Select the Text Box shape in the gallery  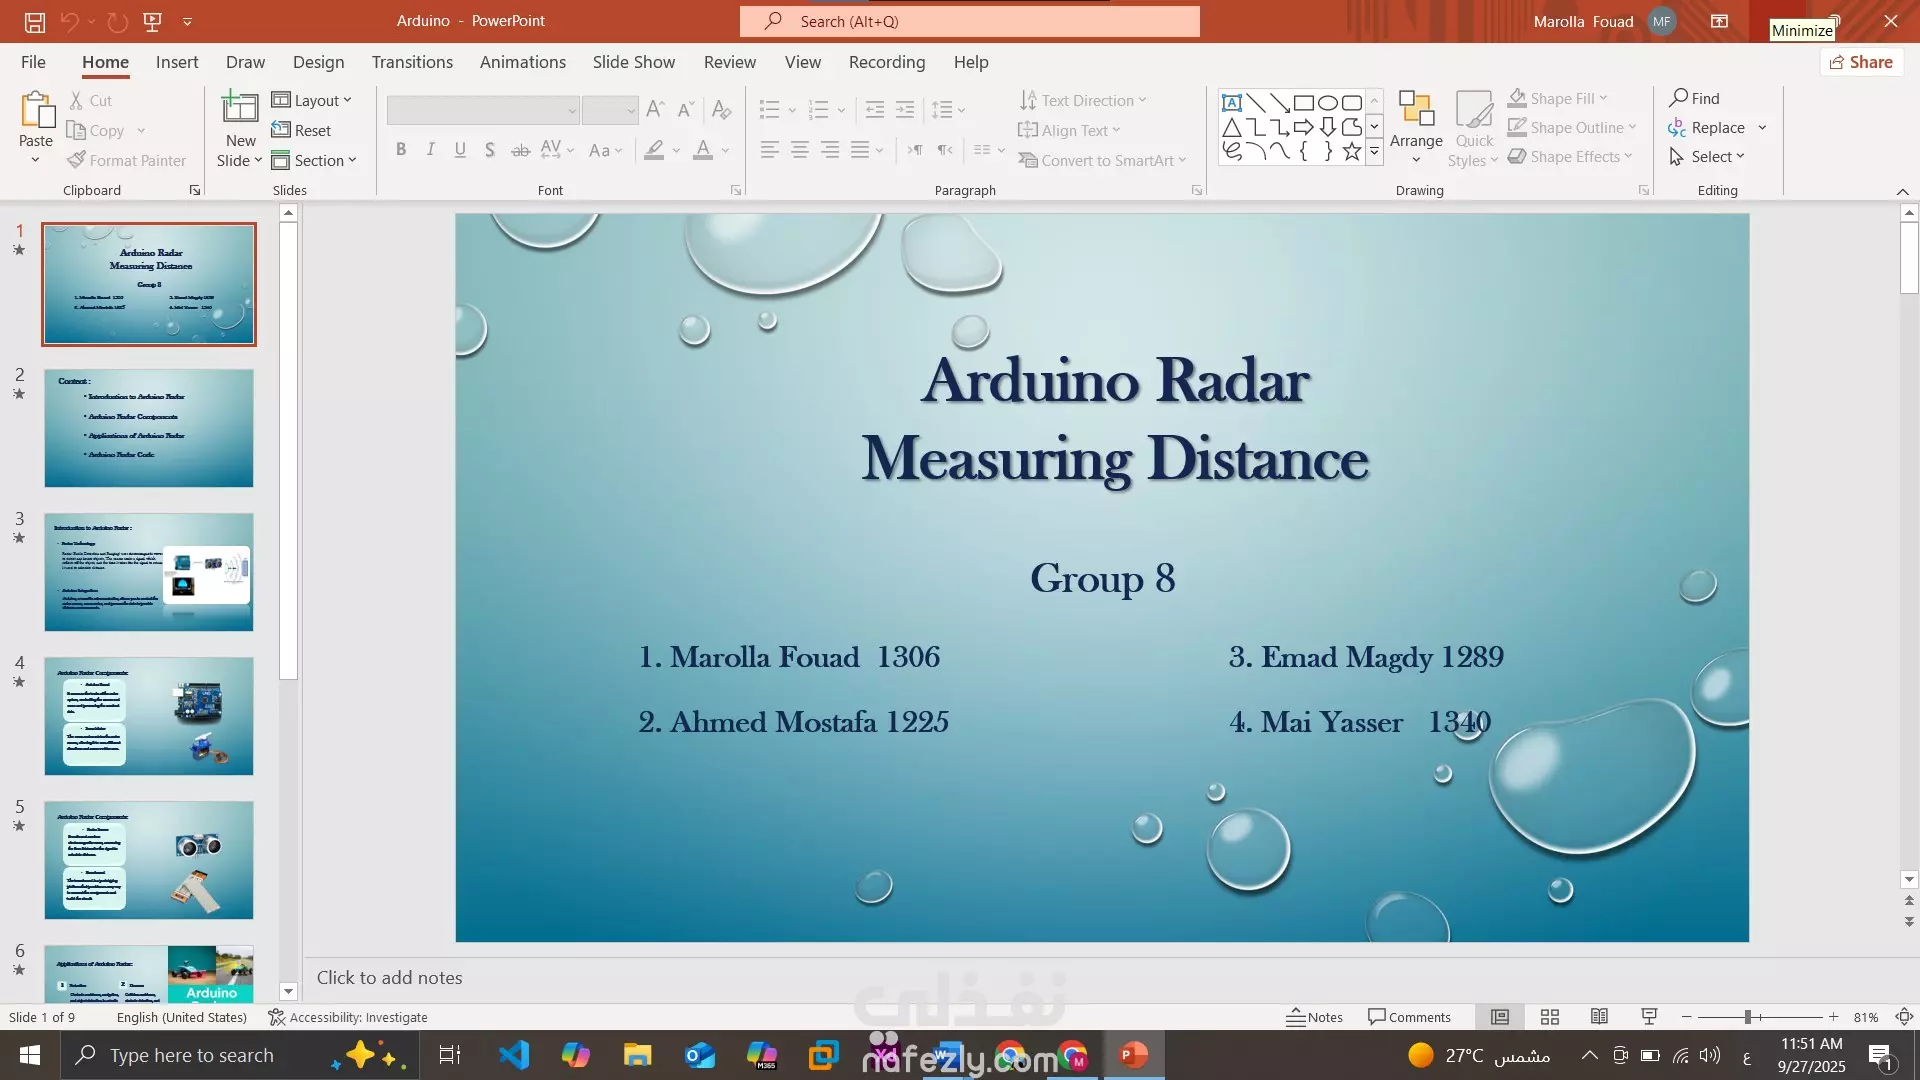(x=1232, y=103)
